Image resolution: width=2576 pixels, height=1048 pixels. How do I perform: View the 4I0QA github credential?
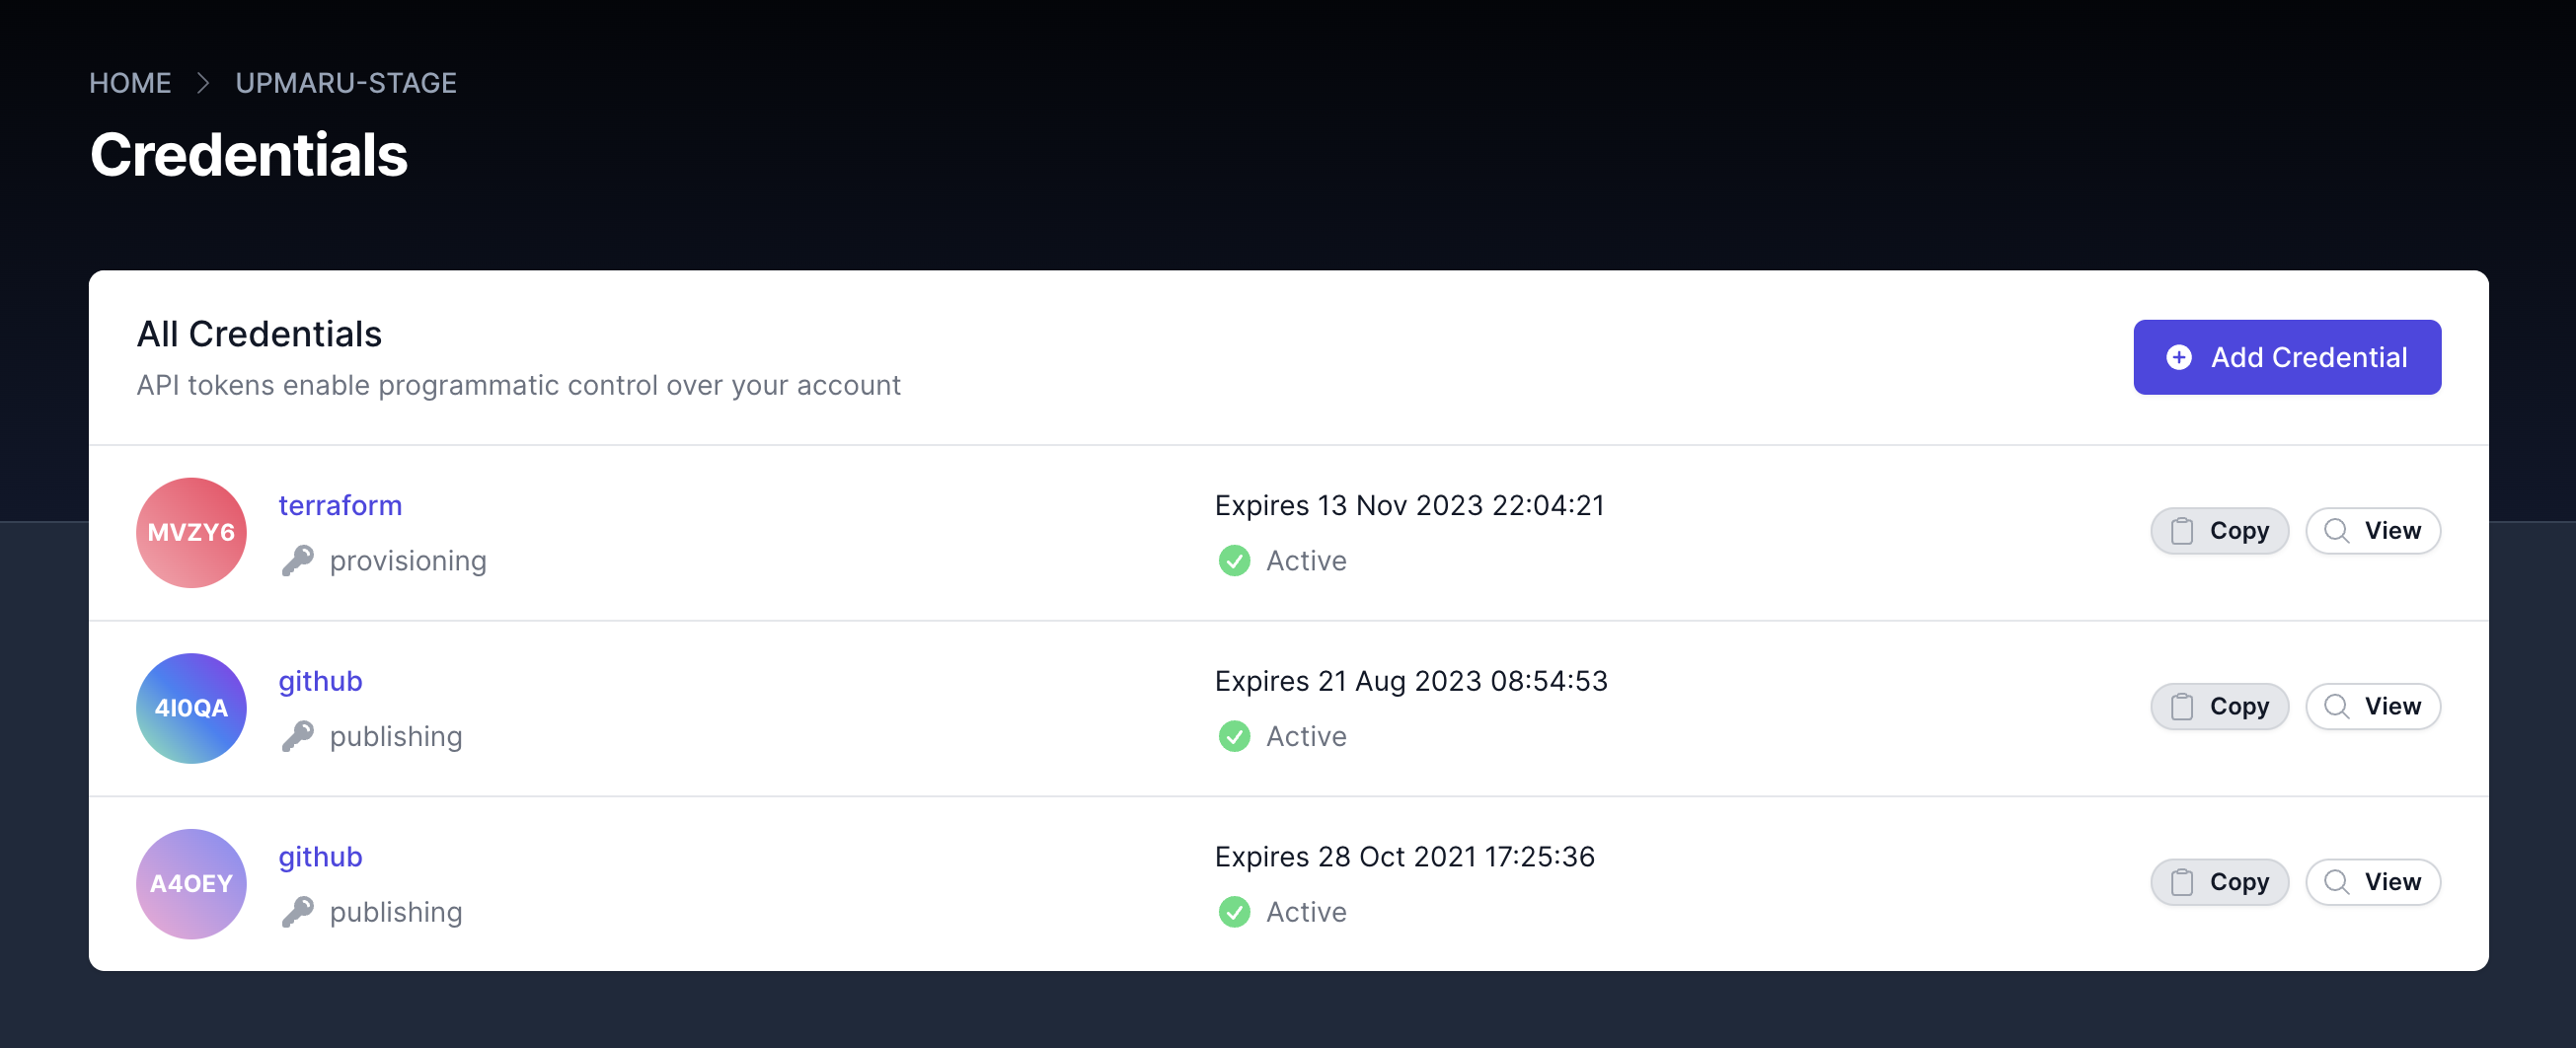2372,707
